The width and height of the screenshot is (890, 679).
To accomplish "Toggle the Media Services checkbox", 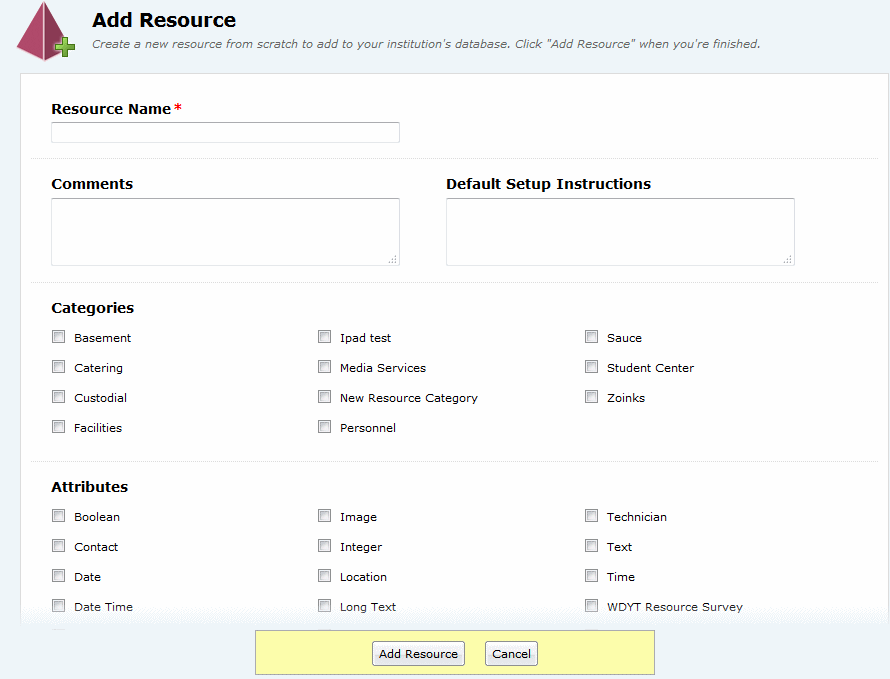I will pos(325,367).
